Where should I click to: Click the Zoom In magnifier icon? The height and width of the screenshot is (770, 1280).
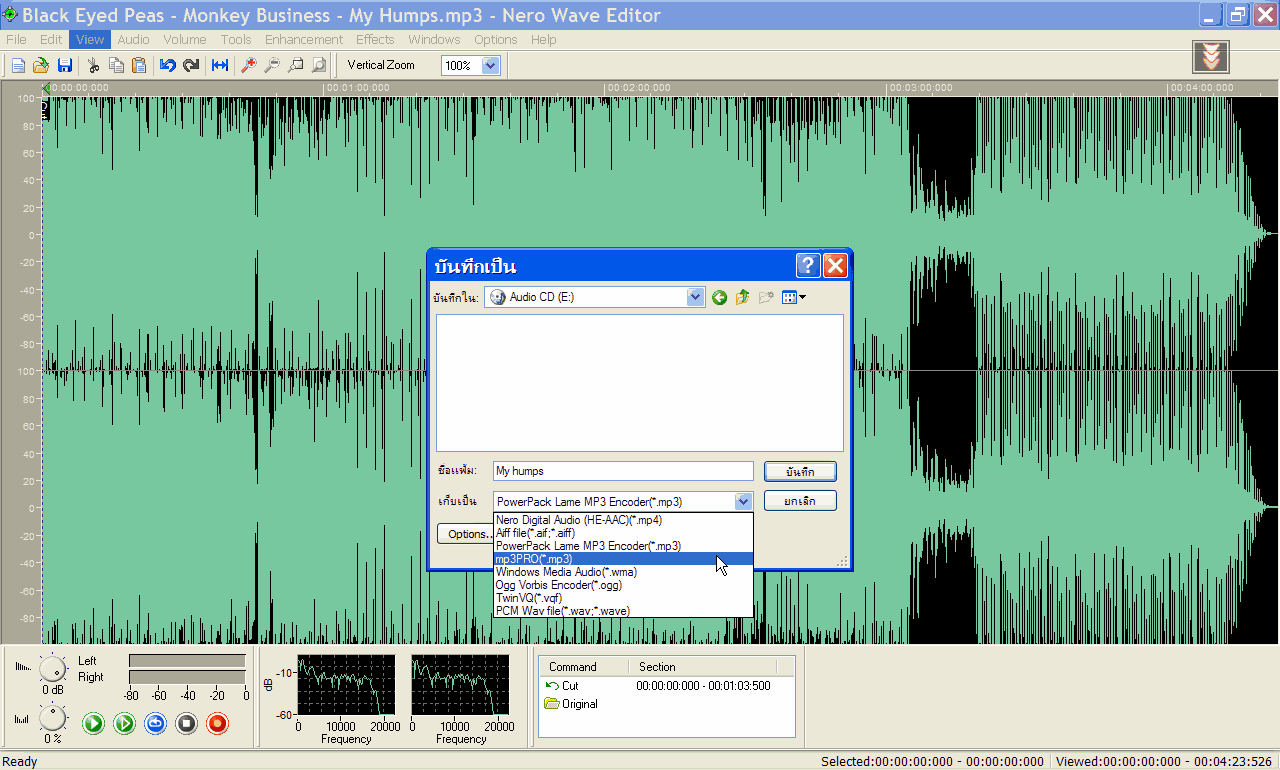point(249,65)
